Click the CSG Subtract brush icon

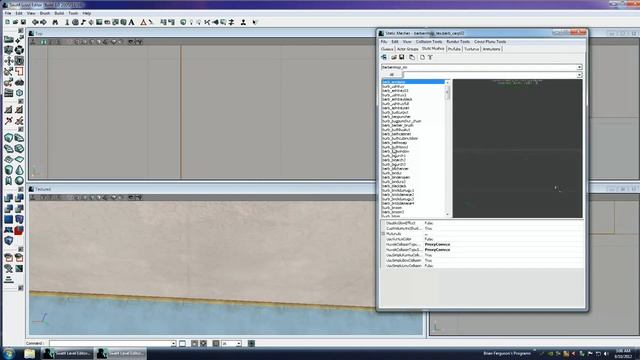19,198
